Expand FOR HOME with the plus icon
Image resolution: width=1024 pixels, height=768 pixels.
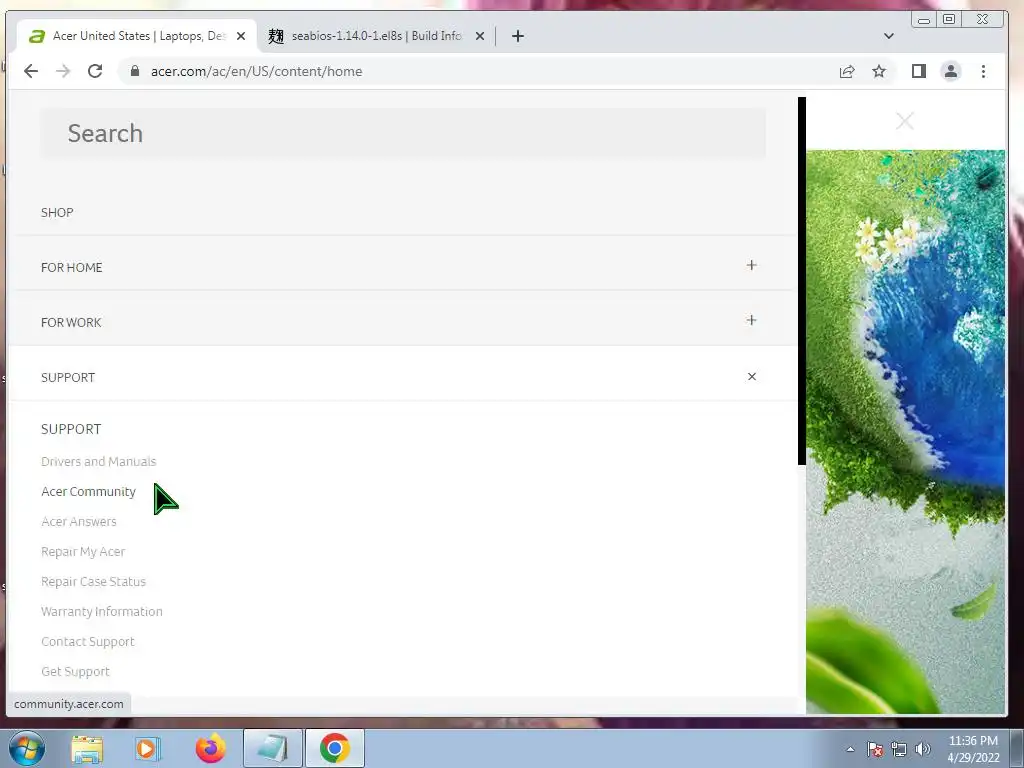(752, 265)
